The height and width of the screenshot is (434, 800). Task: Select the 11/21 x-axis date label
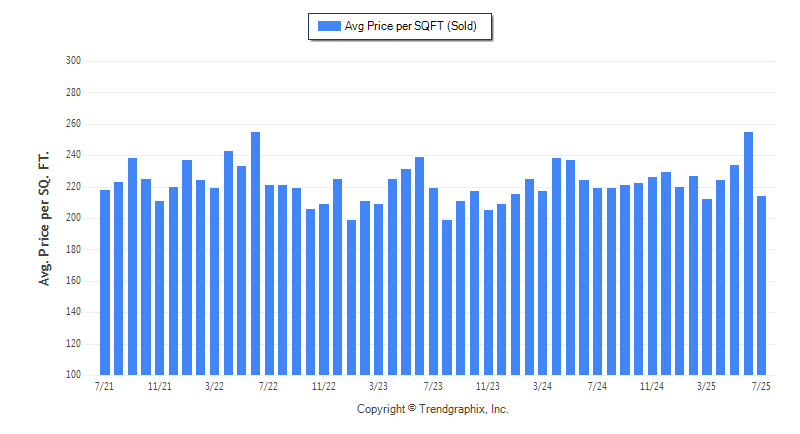[x=160, y=387]
